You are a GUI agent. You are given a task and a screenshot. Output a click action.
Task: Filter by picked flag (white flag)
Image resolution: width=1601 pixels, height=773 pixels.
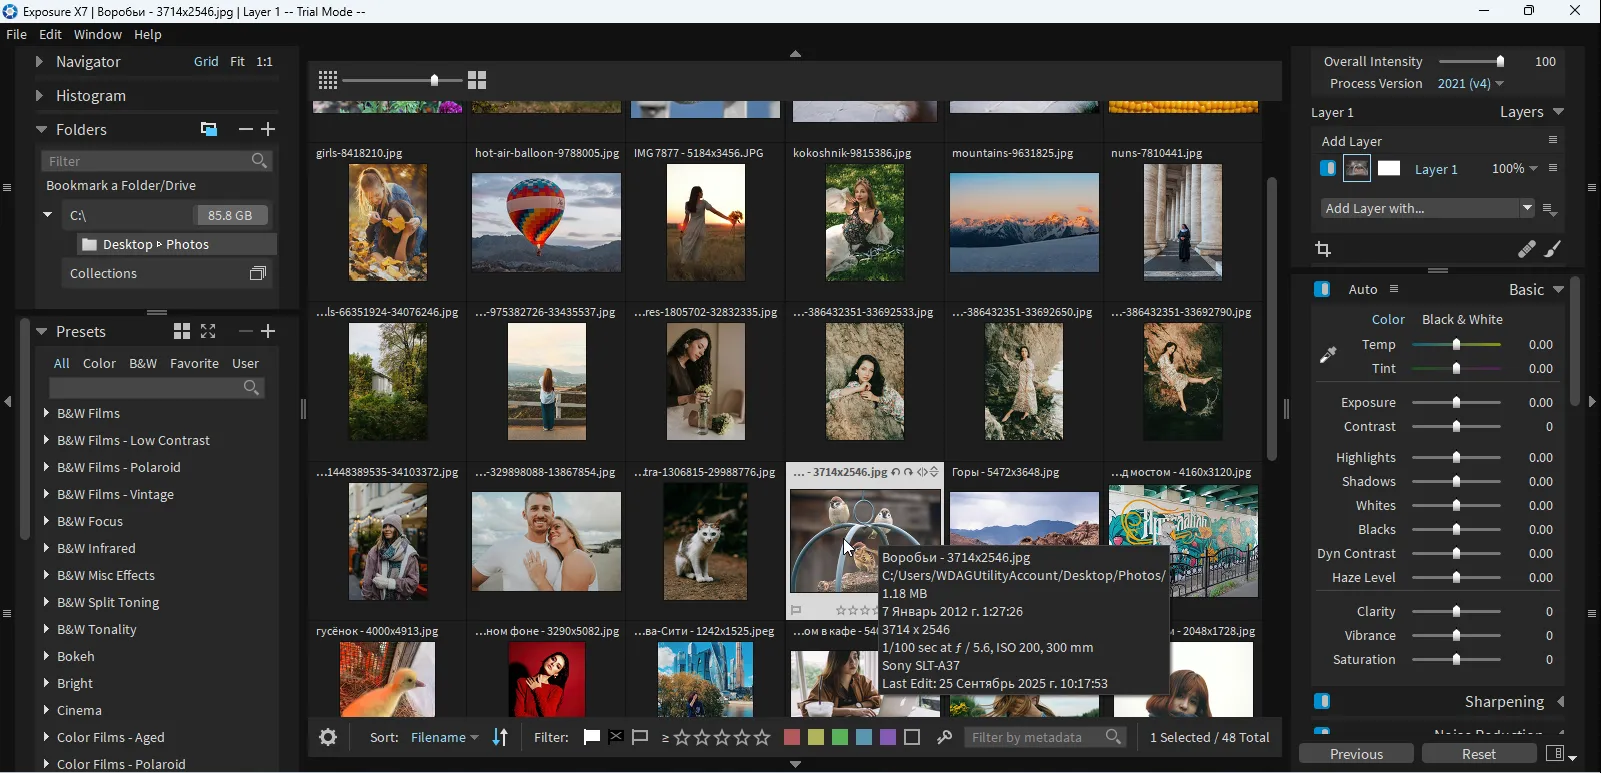pos(592,738)
